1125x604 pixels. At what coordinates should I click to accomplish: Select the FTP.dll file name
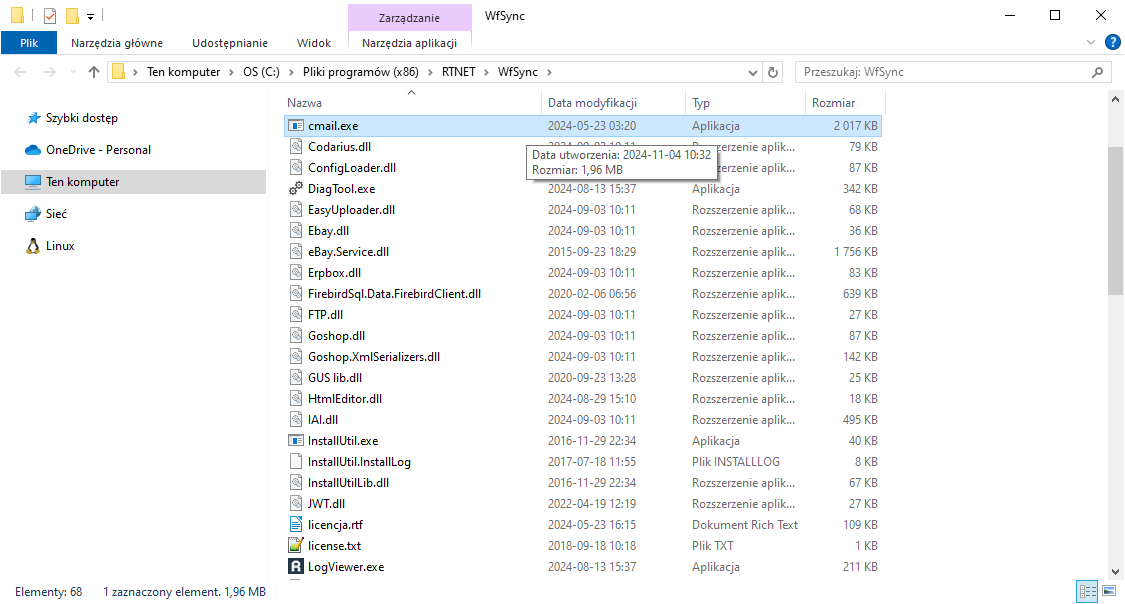tap(326, 315)
